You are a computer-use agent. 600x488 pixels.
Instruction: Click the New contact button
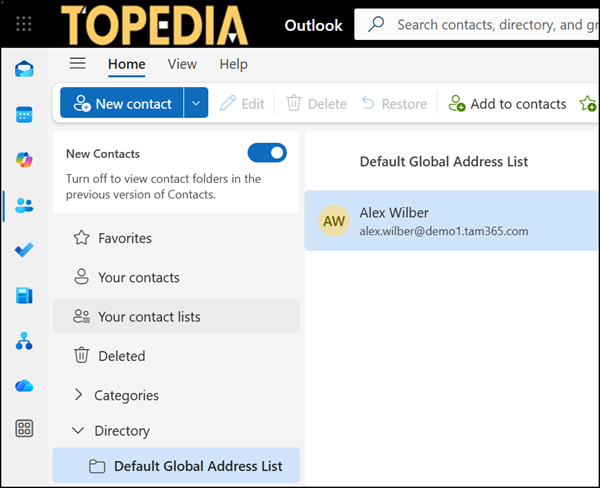(x=122, y=103)
